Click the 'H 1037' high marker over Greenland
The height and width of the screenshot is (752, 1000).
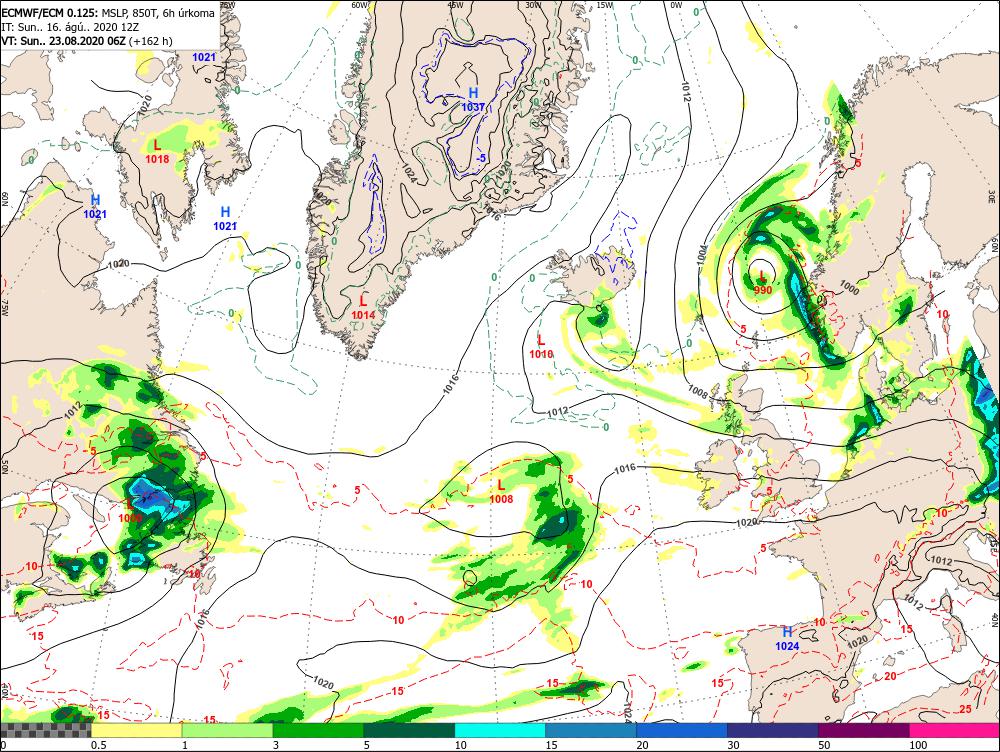[x=473, y=100]
